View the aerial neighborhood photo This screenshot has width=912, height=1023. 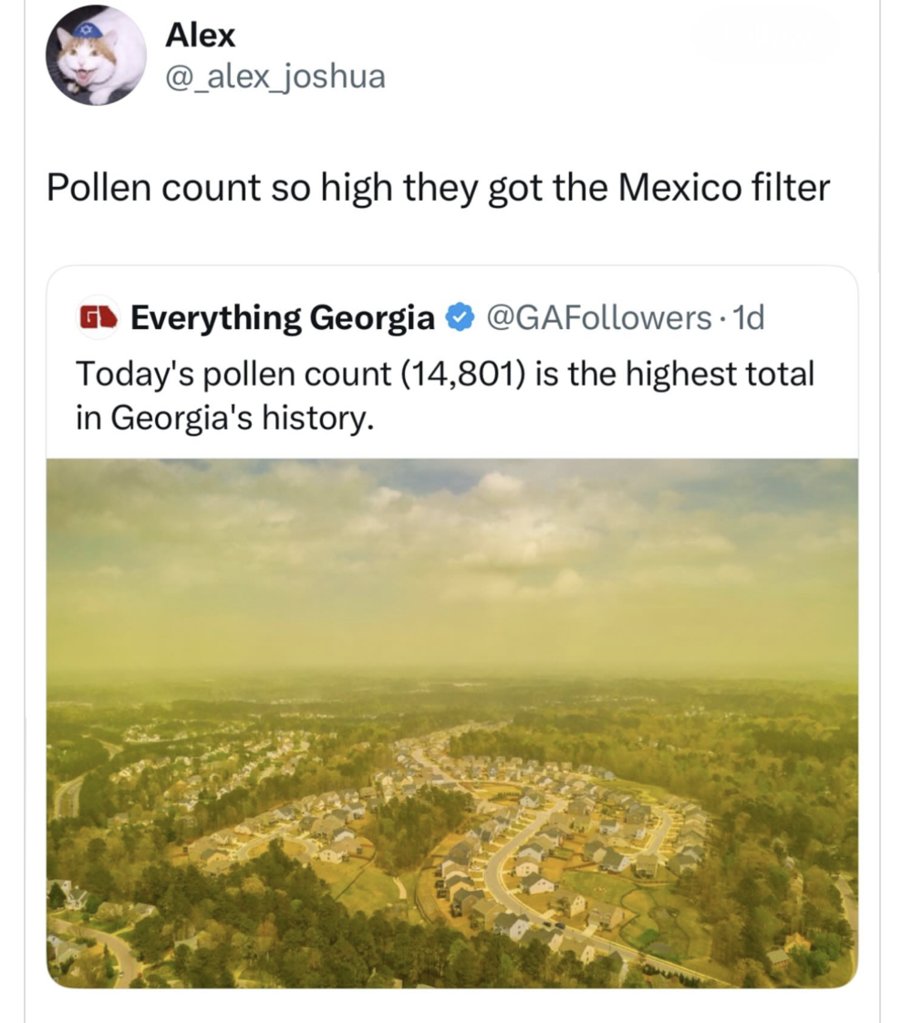point(452,723)
